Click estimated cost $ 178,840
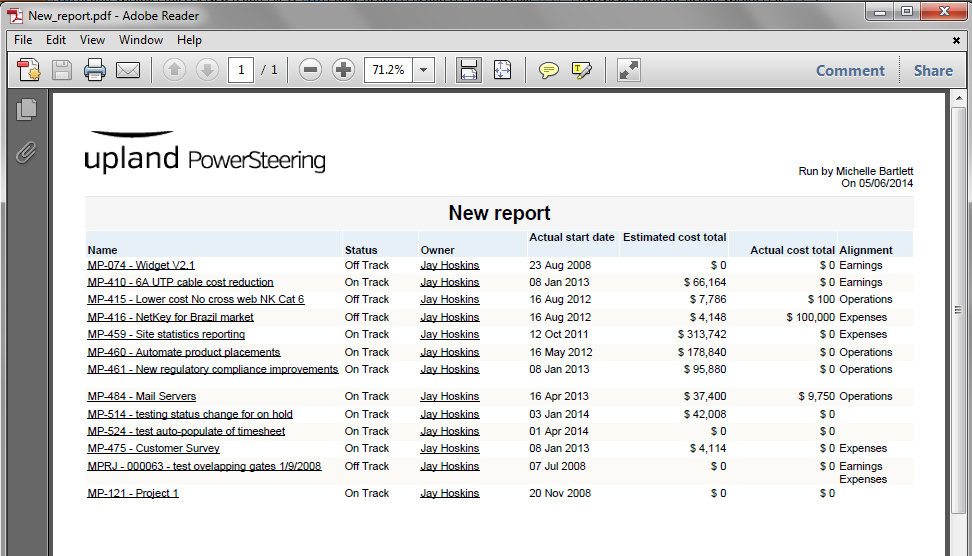972x556 pixels. (702, 352)
